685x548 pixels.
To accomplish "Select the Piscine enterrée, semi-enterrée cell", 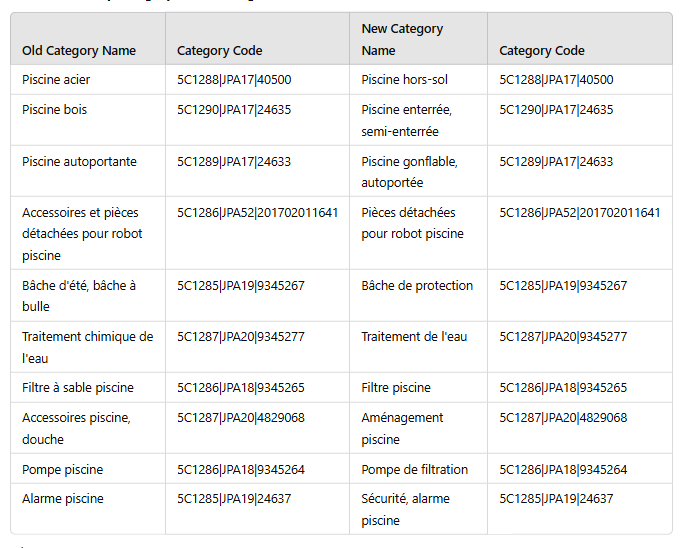I will coord(407,120).
